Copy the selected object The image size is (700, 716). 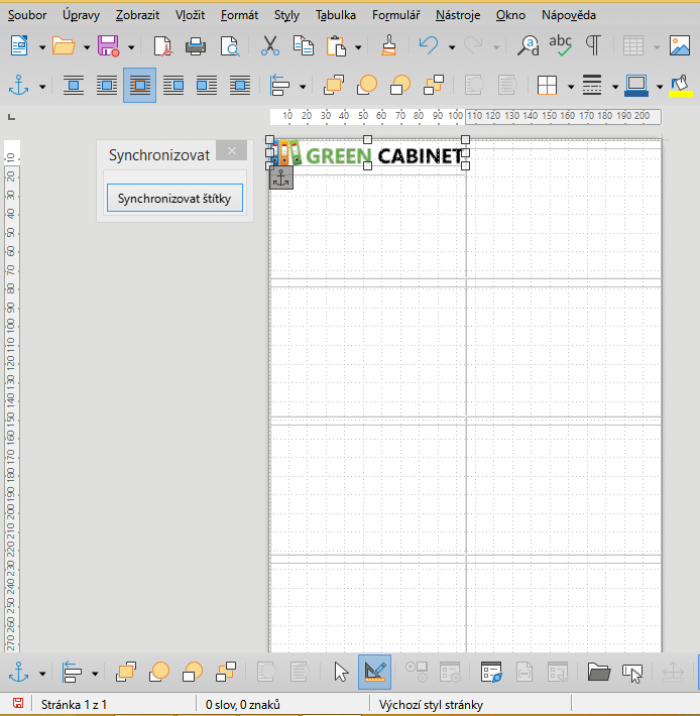(x=303, y=46)
